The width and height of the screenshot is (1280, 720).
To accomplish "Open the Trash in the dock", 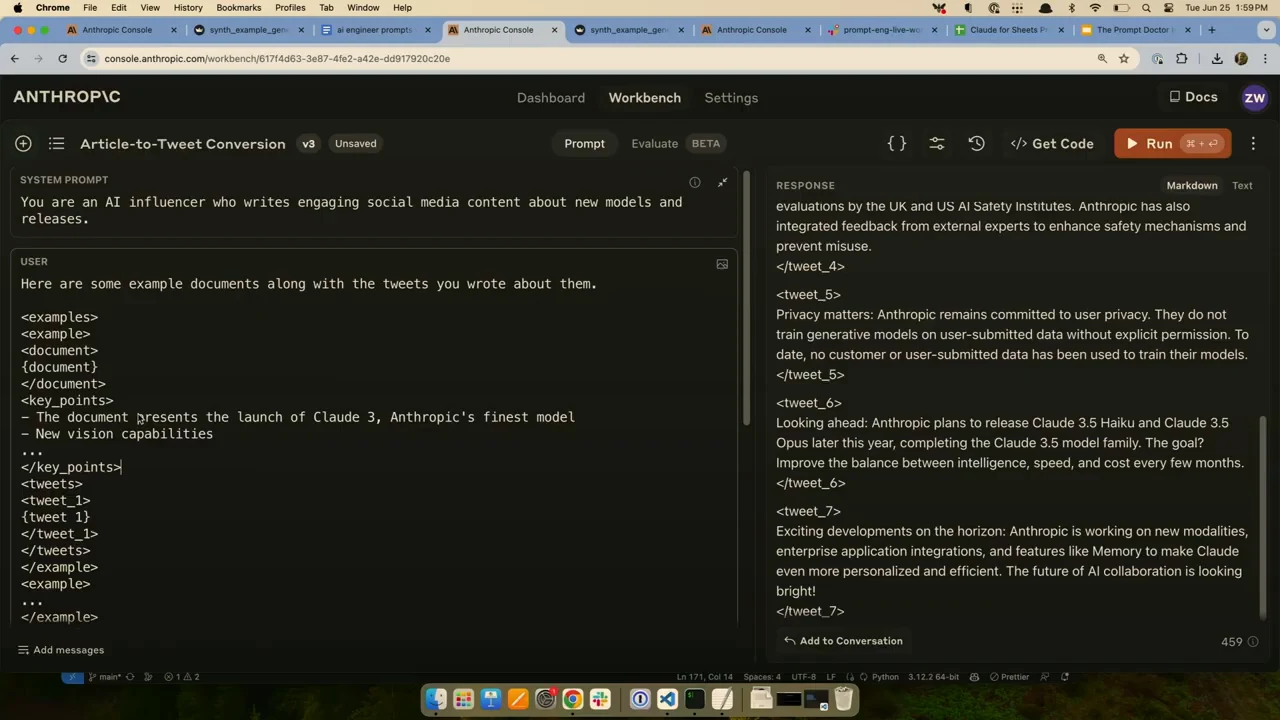I will point(843,699).
